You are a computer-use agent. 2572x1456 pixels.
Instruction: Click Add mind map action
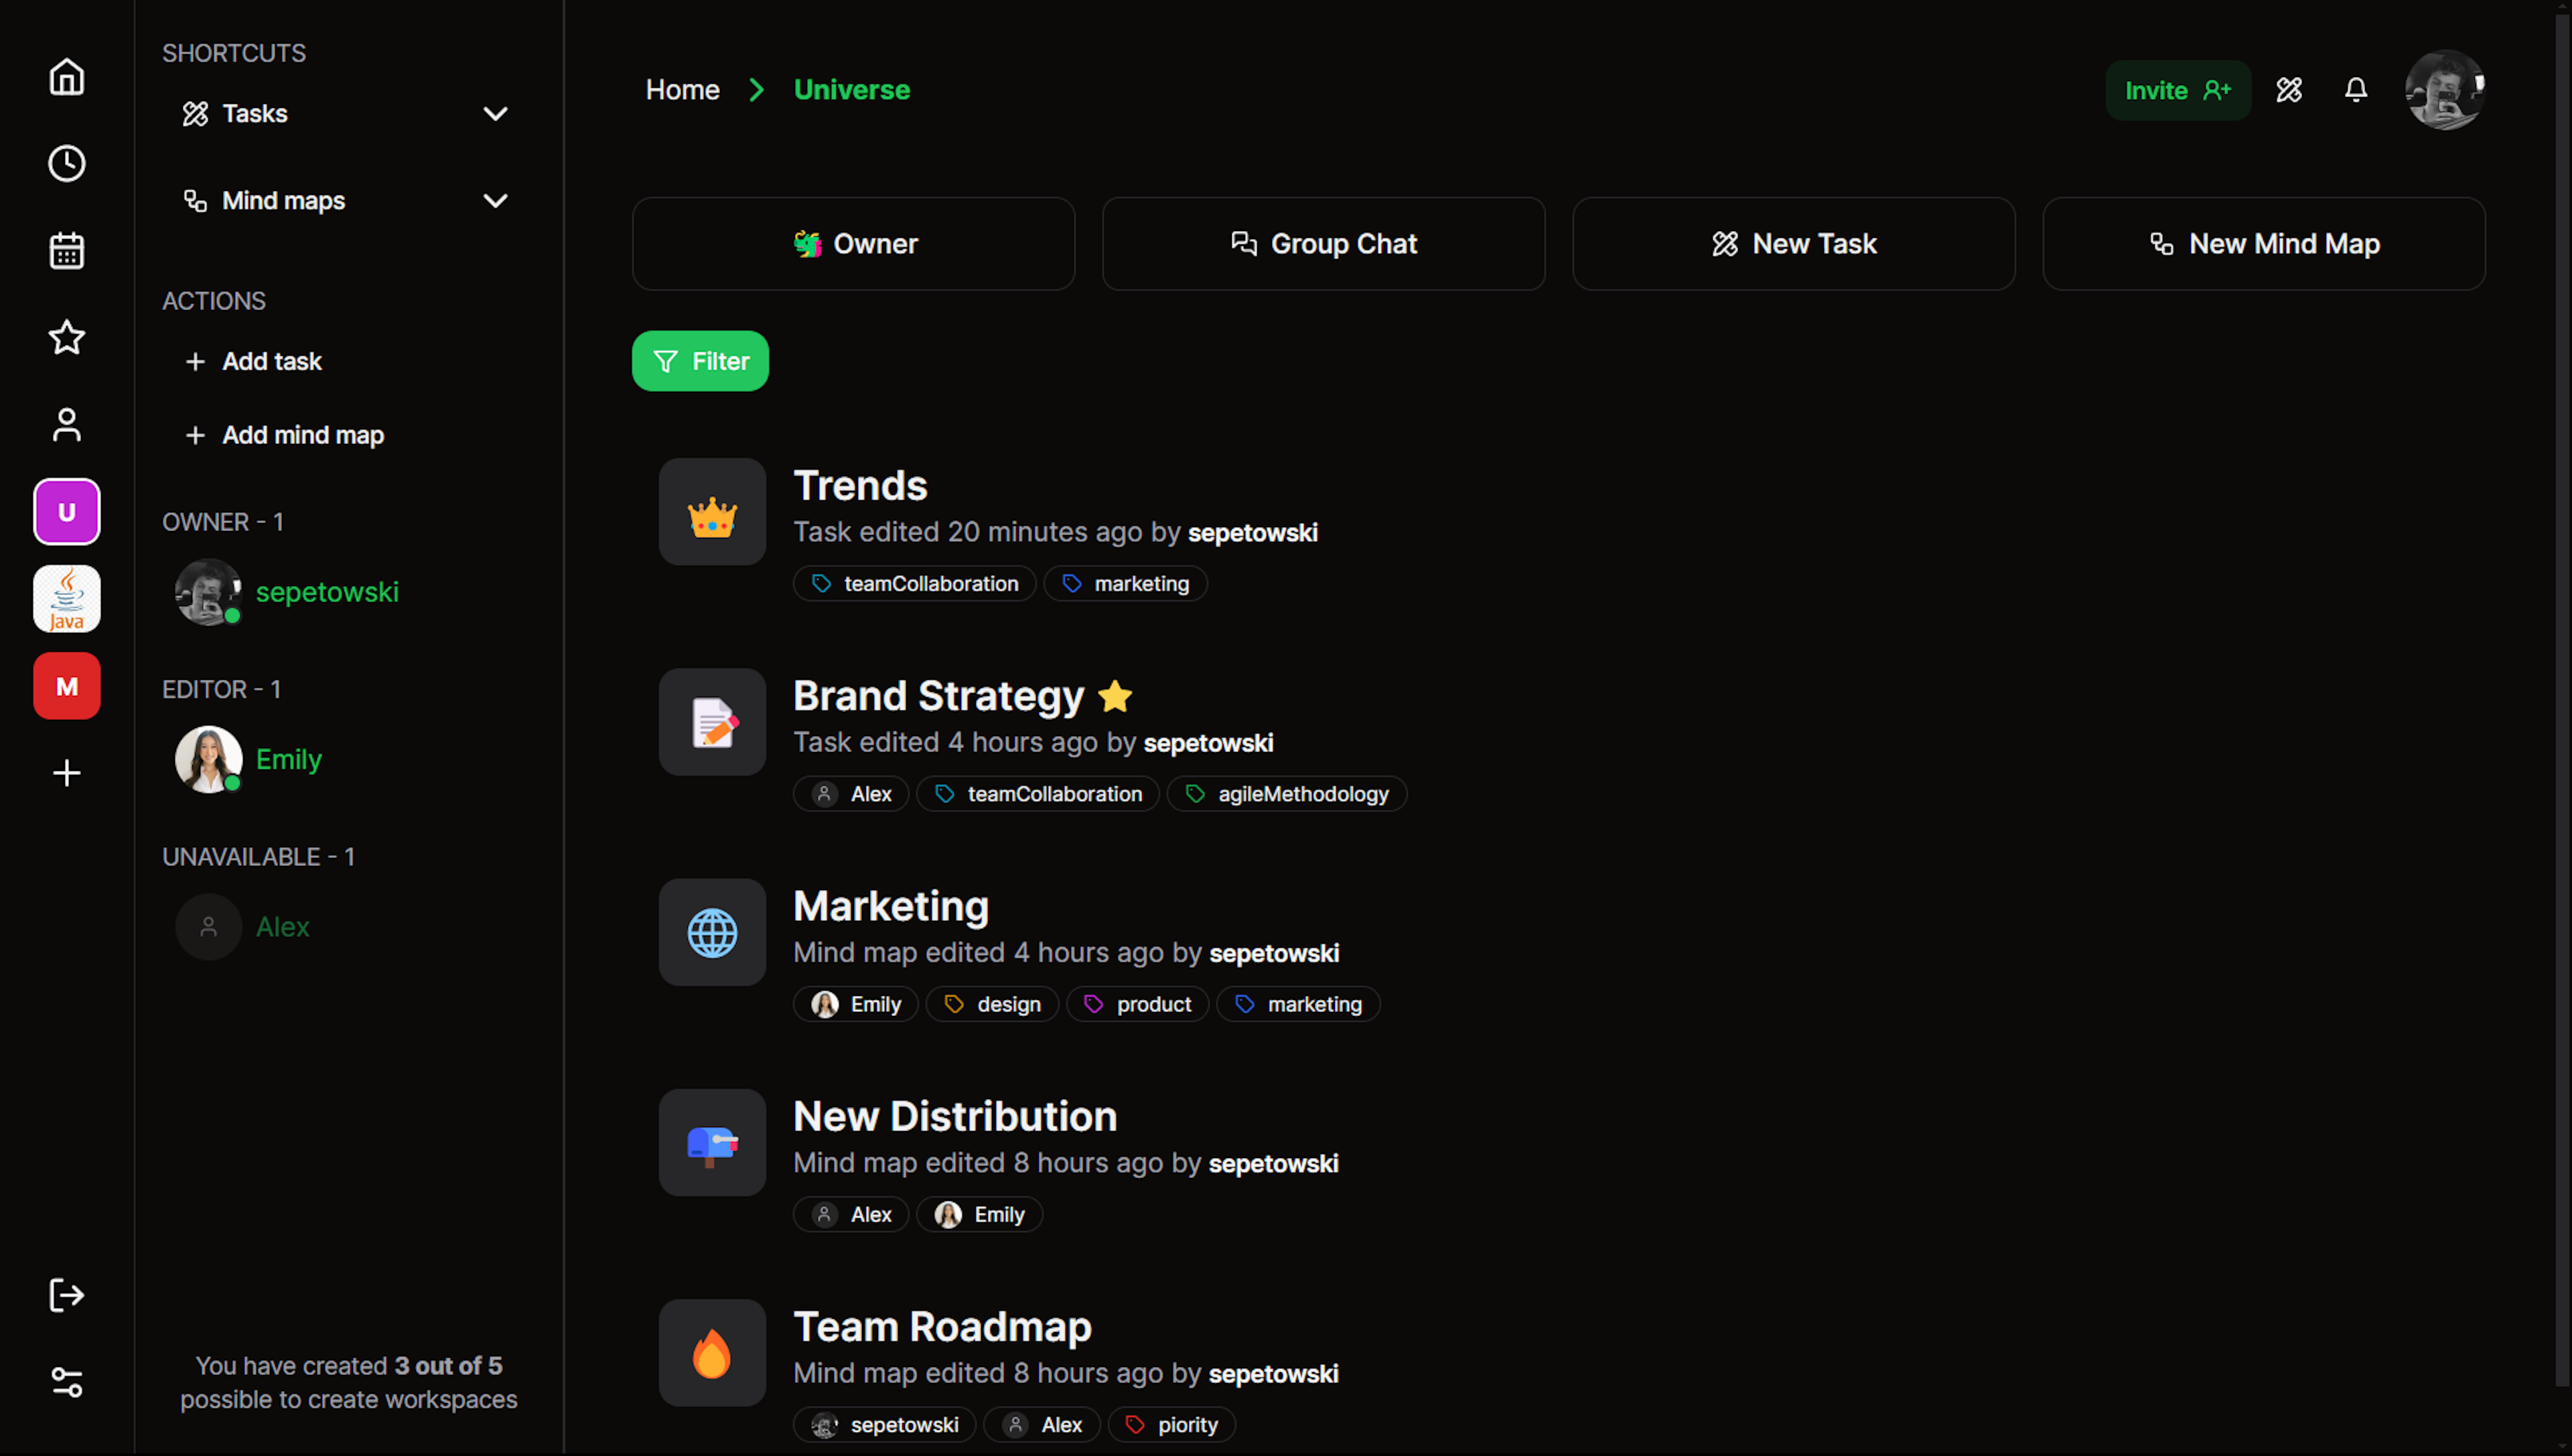coord(284,435)
